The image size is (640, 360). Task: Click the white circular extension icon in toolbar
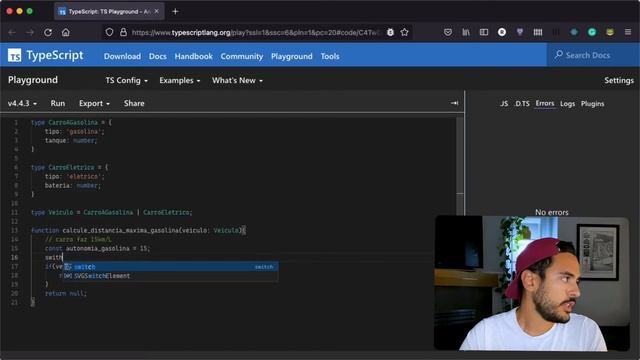[502, 32]
